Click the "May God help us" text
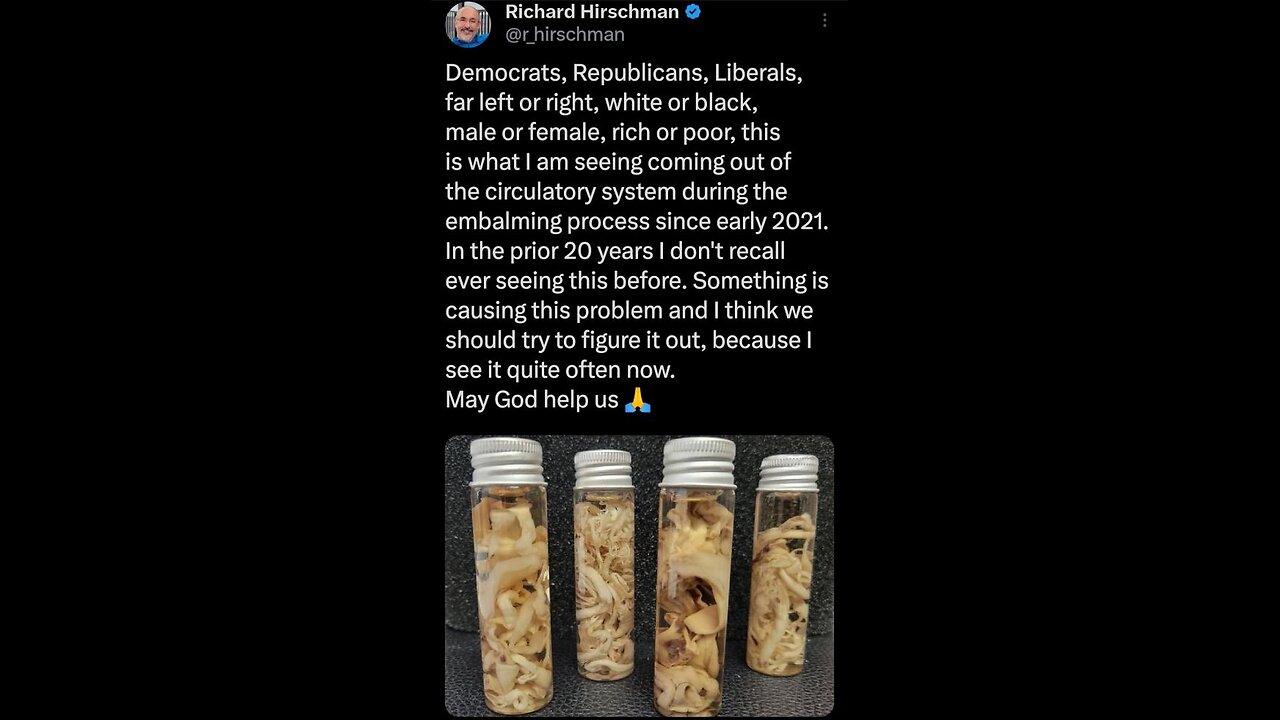This screenshot has width=1280, height=720. coord(532,400)
